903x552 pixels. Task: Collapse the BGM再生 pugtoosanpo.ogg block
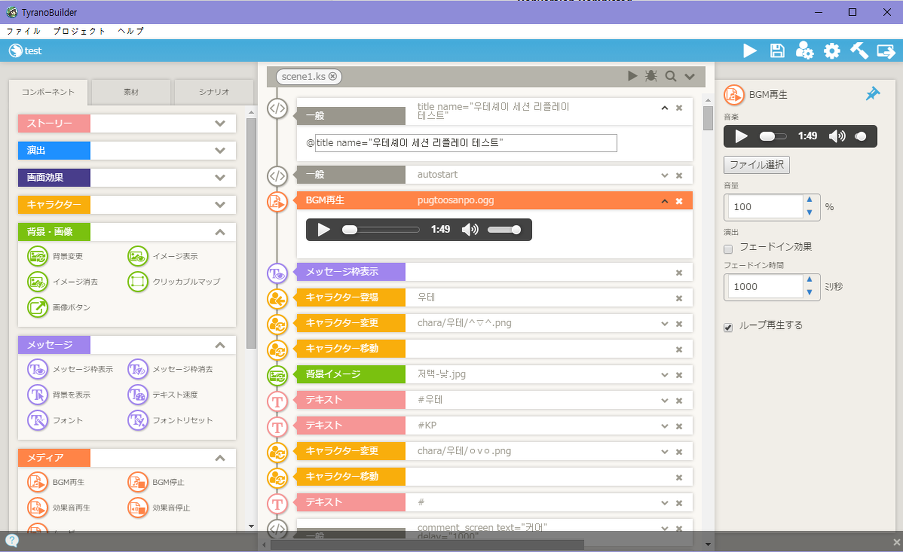[x=665, y=201]
